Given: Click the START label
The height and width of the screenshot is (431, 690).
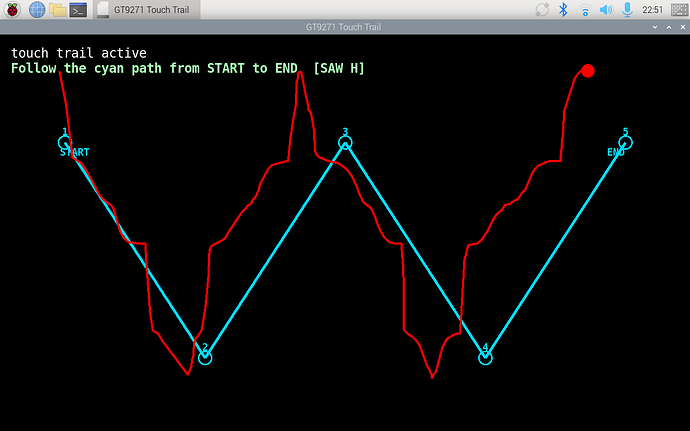Looking at the screenshot, I should point(74,152).
